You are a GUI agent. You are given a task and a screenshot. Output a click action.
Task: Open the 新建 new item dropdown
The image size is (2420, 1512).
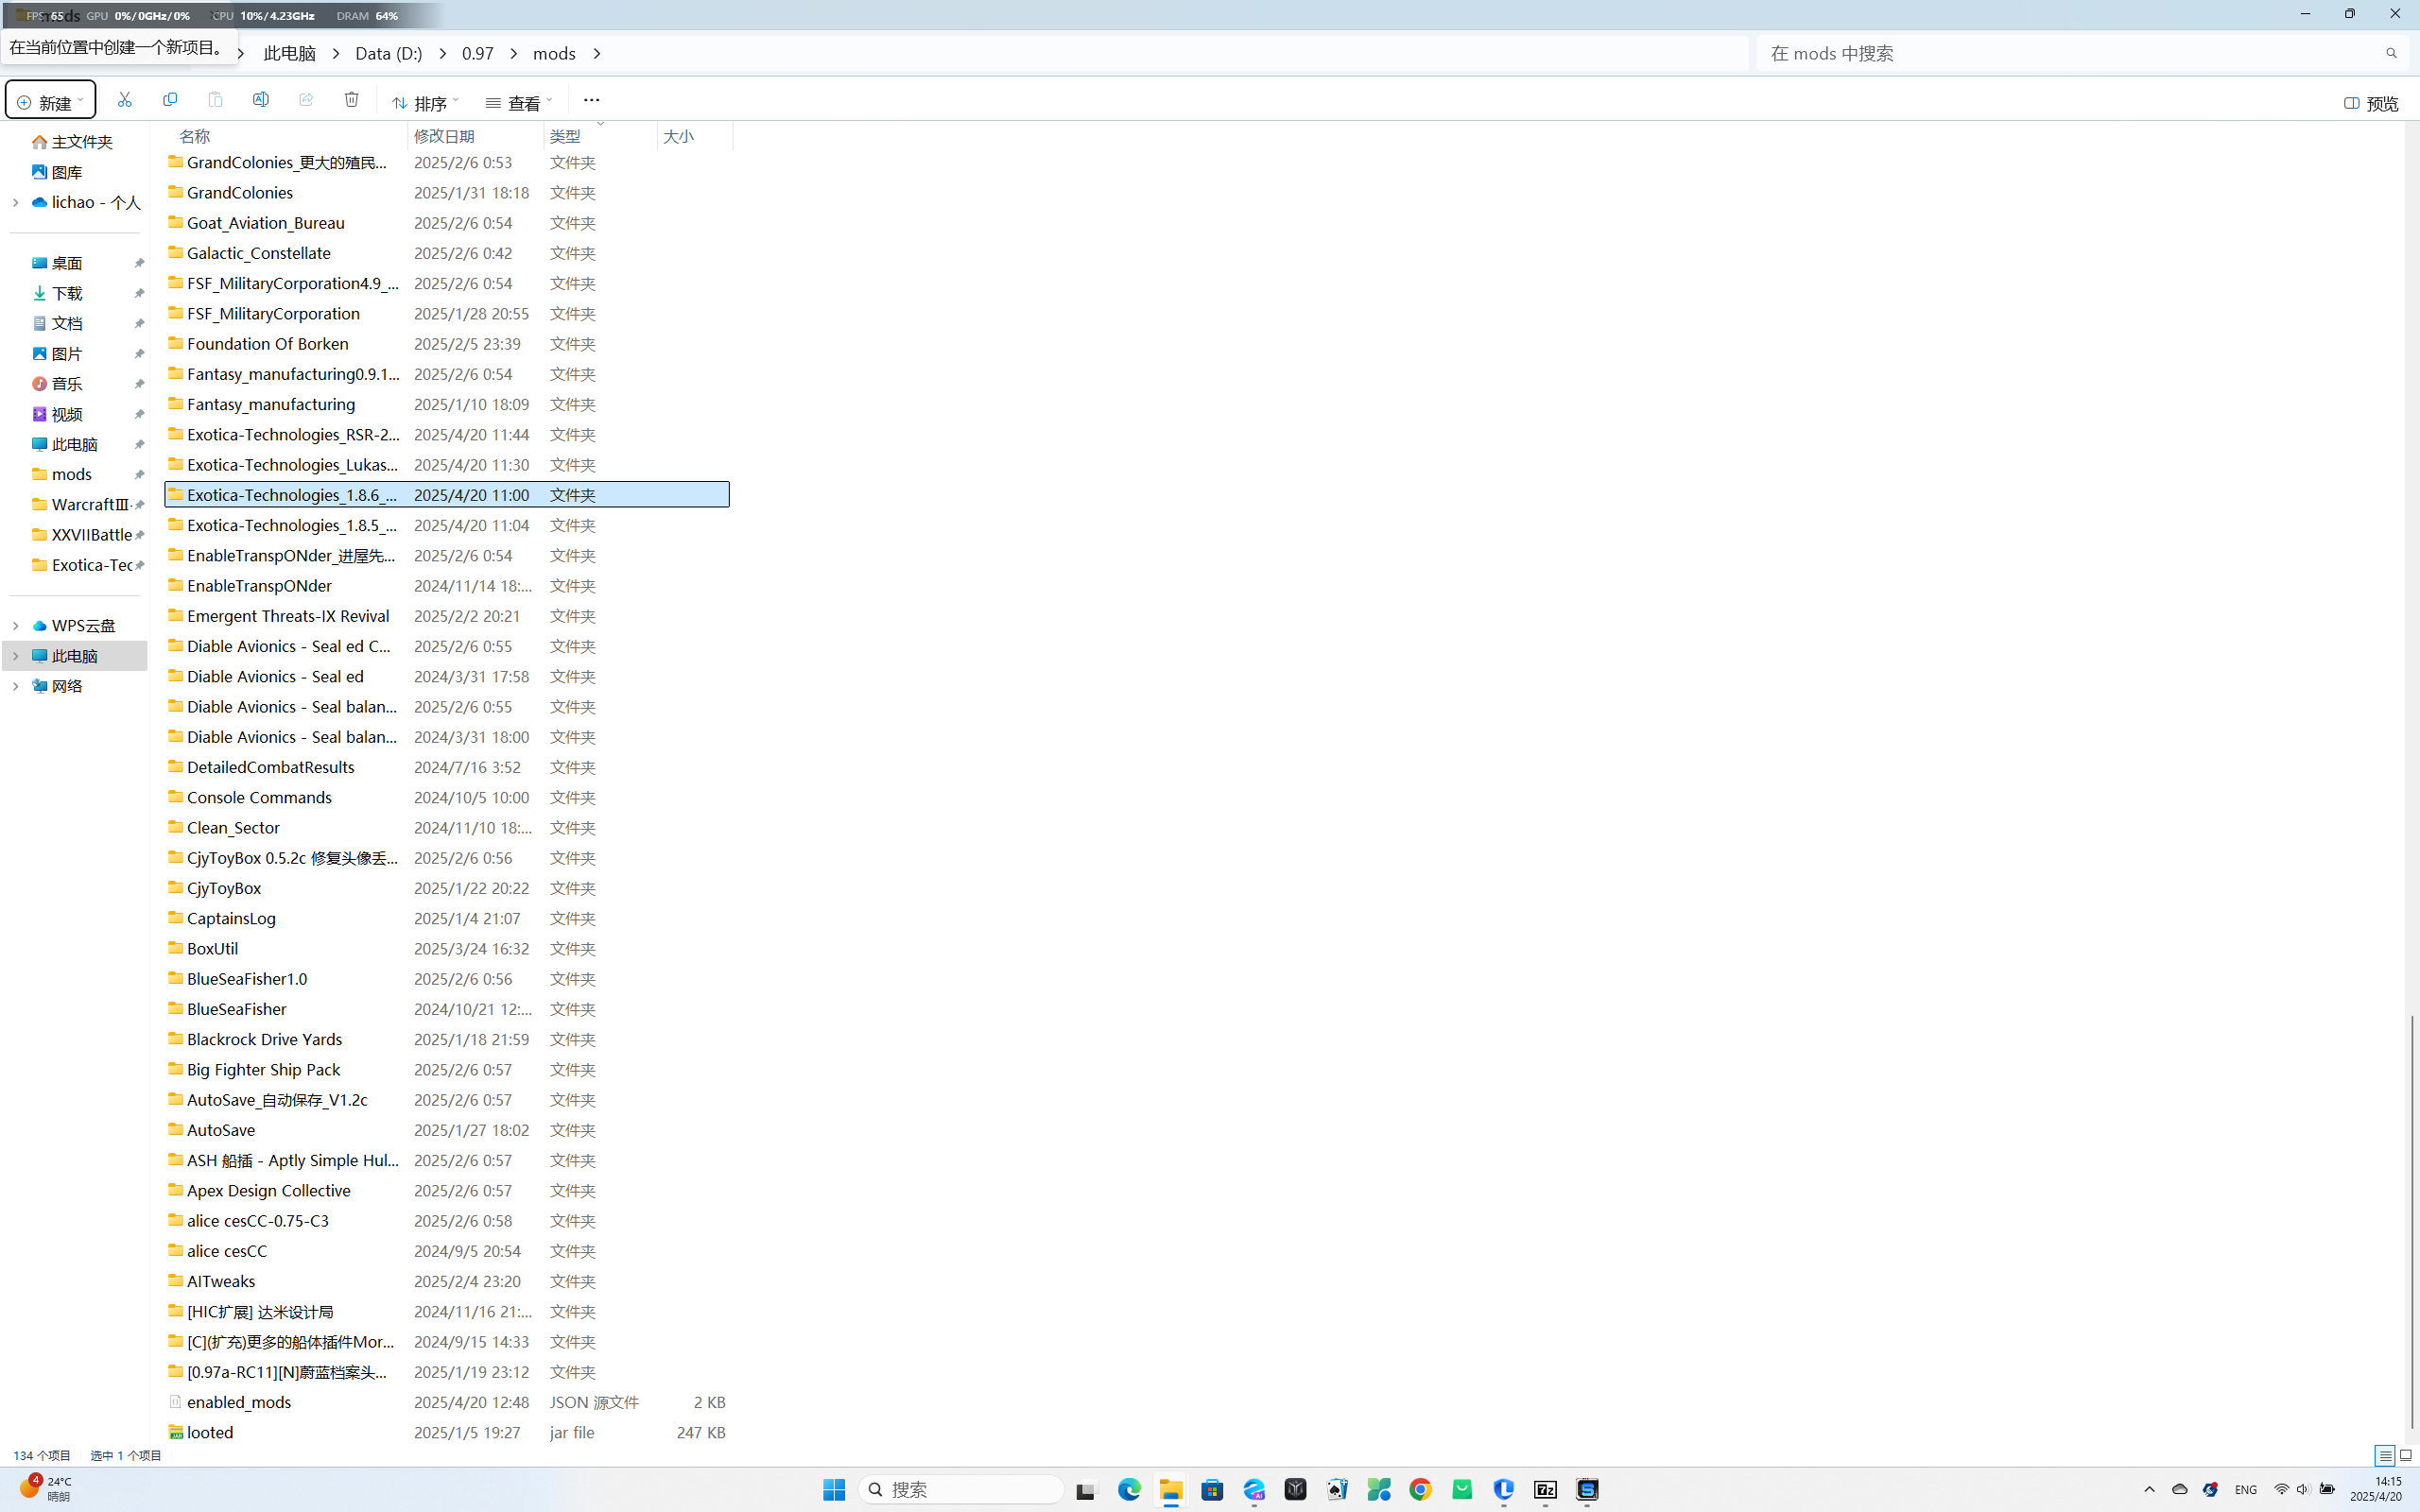click(50, 102)
